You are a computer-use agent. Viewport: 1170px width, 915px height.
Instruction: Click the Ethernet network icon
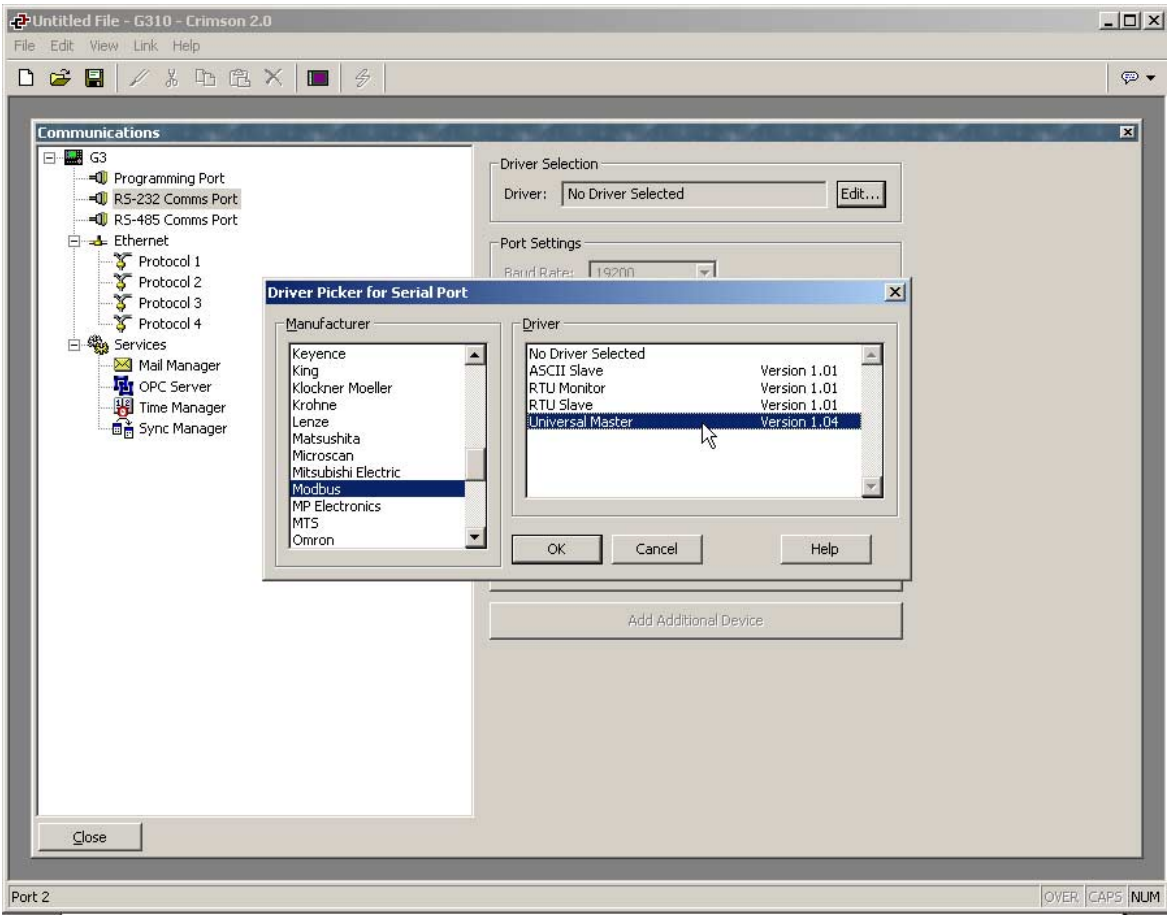pyautogui.click(x=98, y=241)
